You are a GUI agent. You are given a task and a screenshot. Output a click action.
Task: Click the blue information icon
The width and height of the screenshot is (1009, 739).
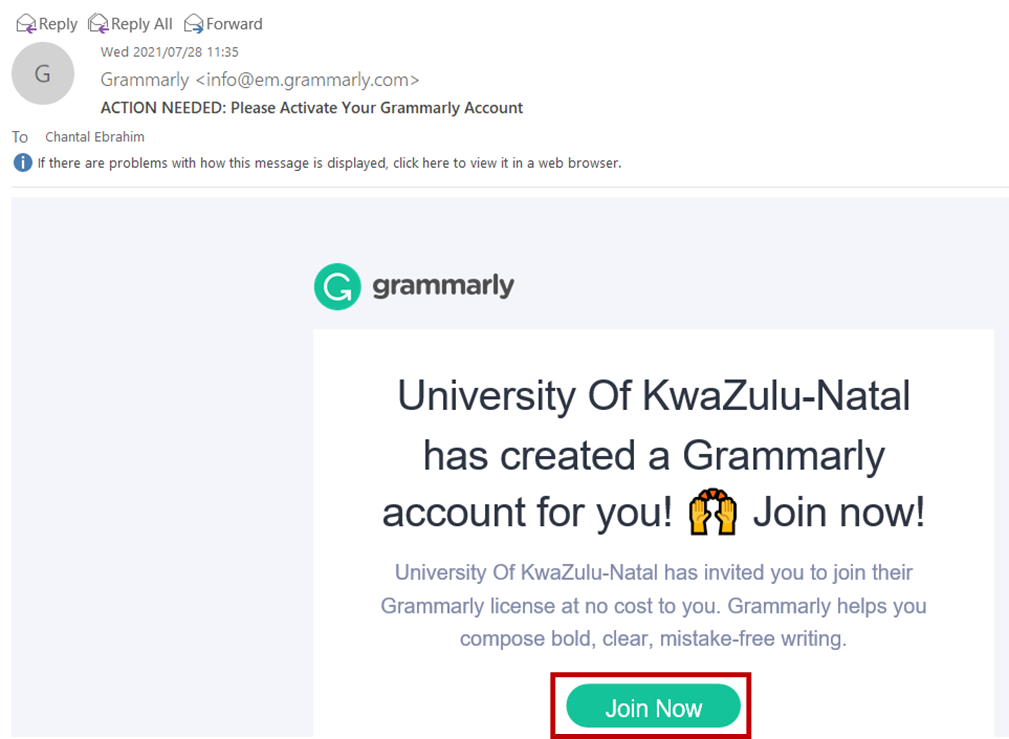point(23,162)
